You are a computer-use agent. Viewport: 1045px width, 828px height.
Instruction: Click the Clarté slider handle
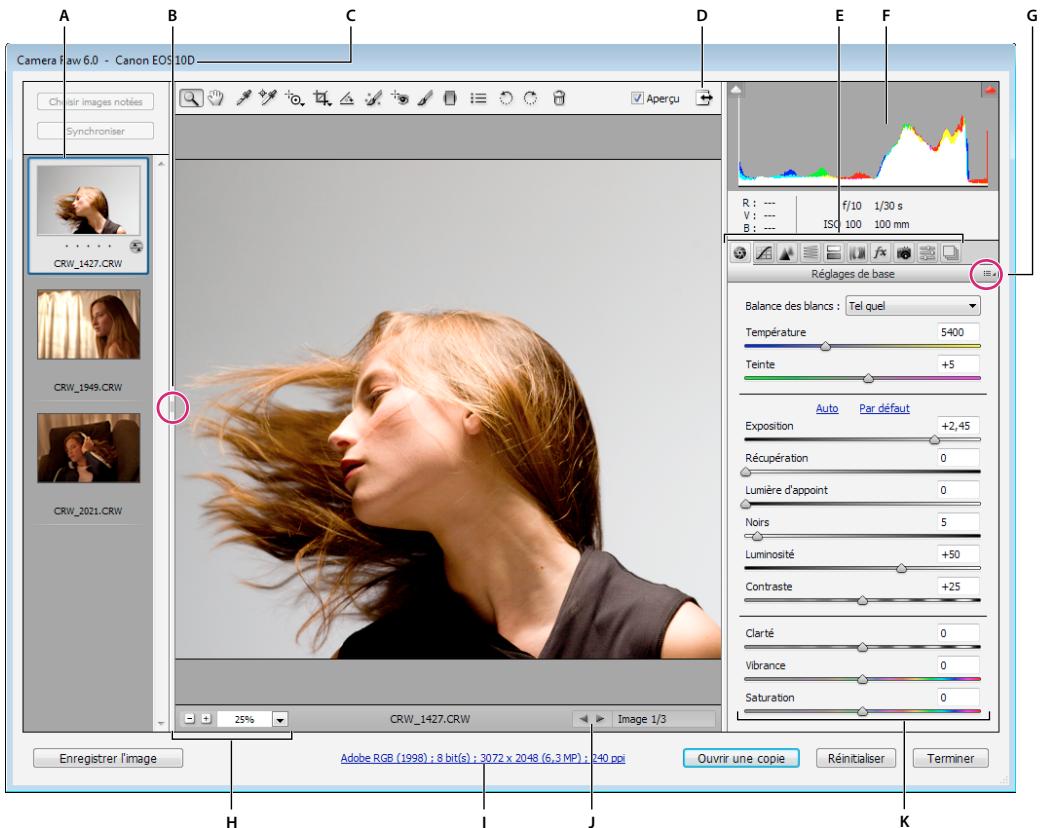tap(862, 647)
